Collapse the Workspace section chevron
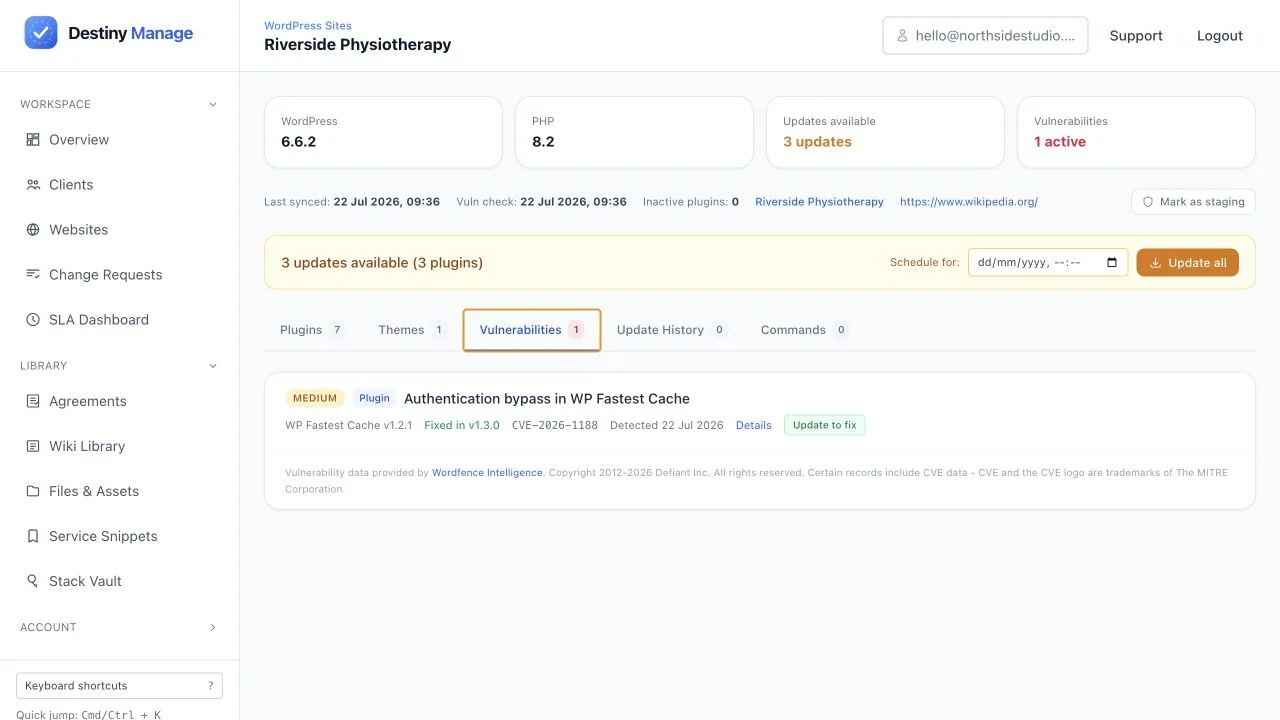This screenshot has height=720, width=1280. [212, 104]
